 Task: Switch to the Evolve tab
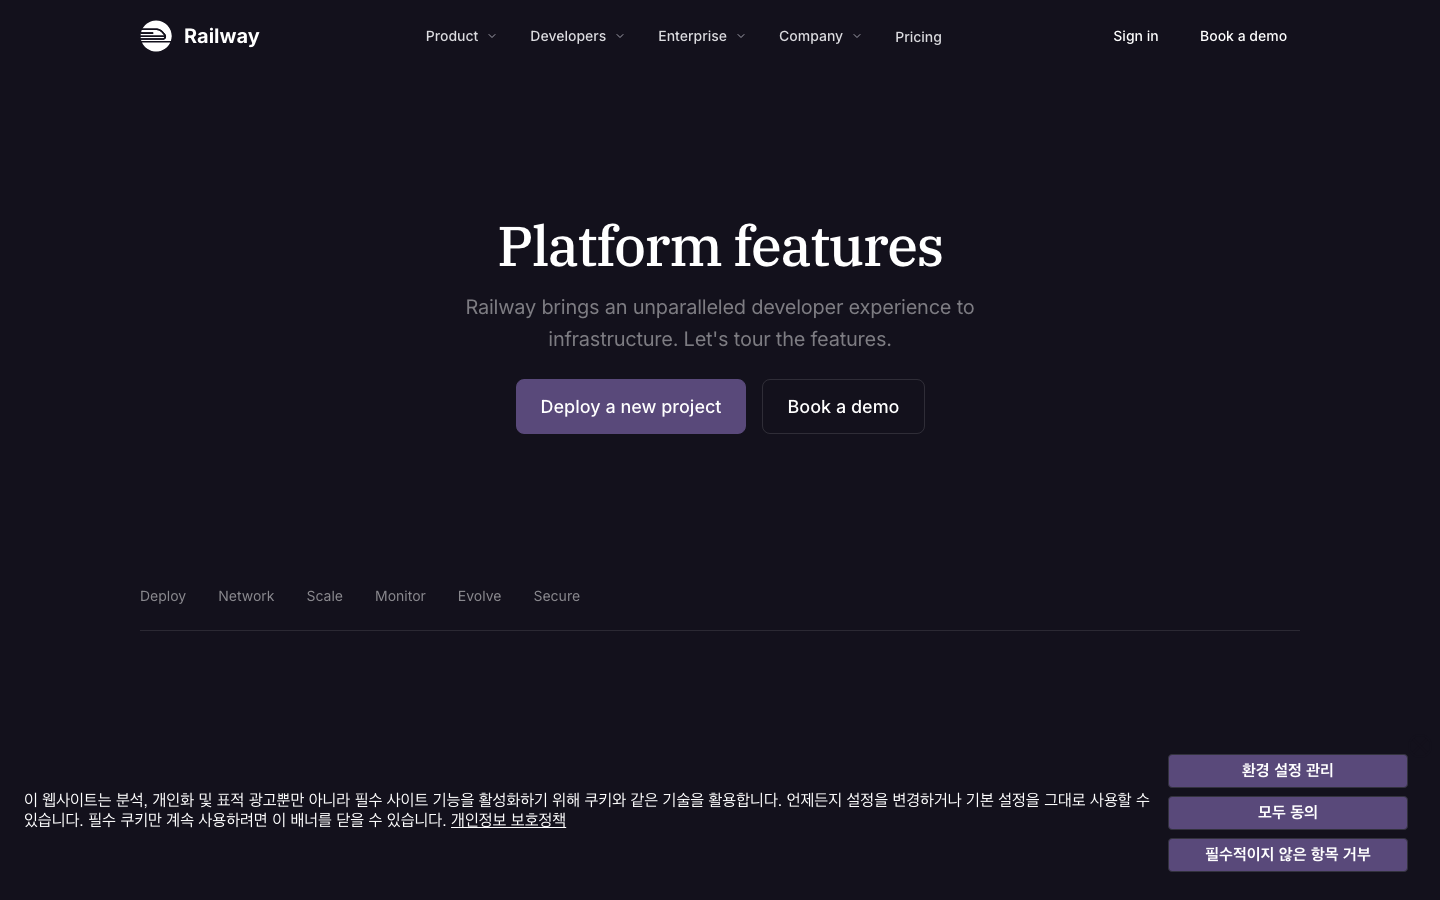pyautogui.click(x=479, y=596)
